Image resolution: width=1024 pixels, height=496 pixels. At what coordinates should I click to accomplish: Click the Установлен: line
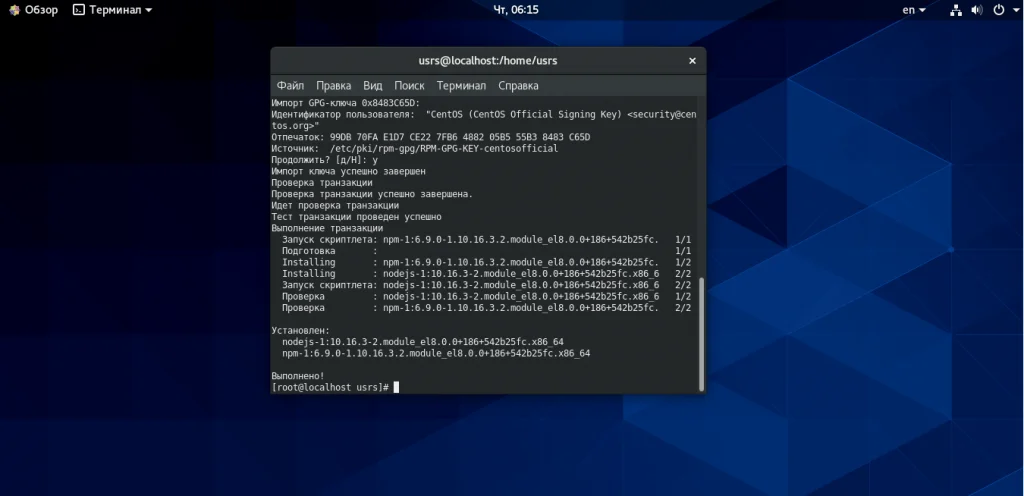point(300,331)
